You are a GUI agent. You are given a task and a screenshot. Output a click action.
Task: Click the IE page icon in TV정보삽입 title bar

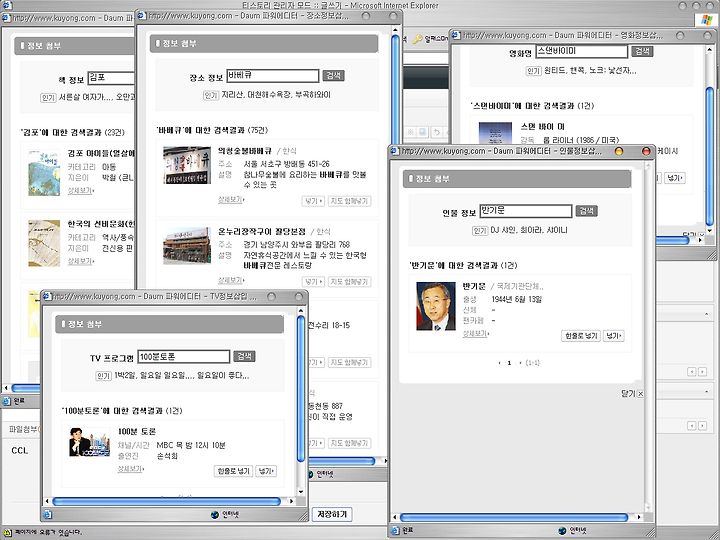click(47, 296)
